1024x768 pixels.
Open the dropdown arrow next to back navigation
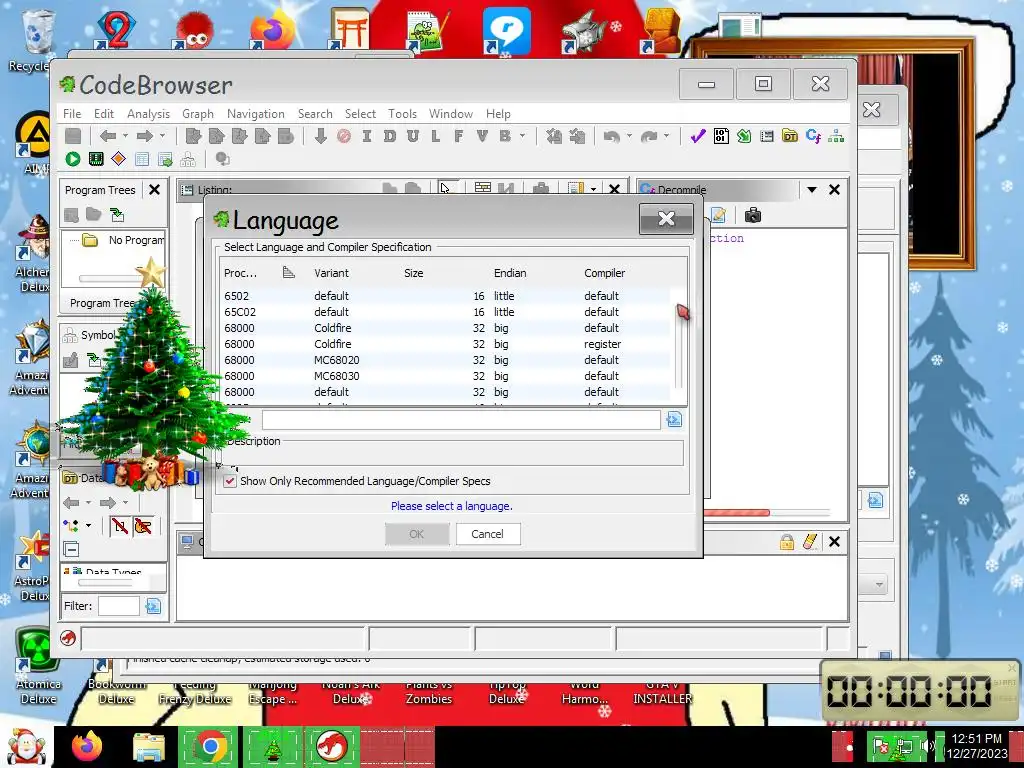(125, 136)
